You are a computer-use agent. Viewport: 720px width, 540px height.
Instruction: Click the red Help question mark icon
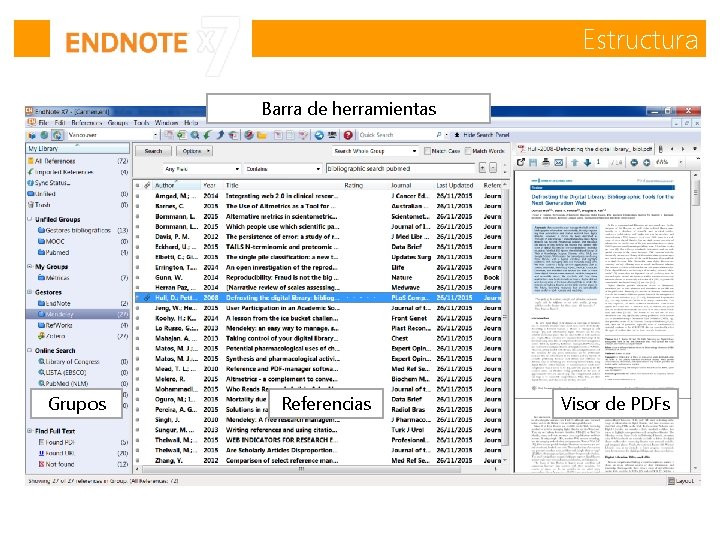coord(348,135)
